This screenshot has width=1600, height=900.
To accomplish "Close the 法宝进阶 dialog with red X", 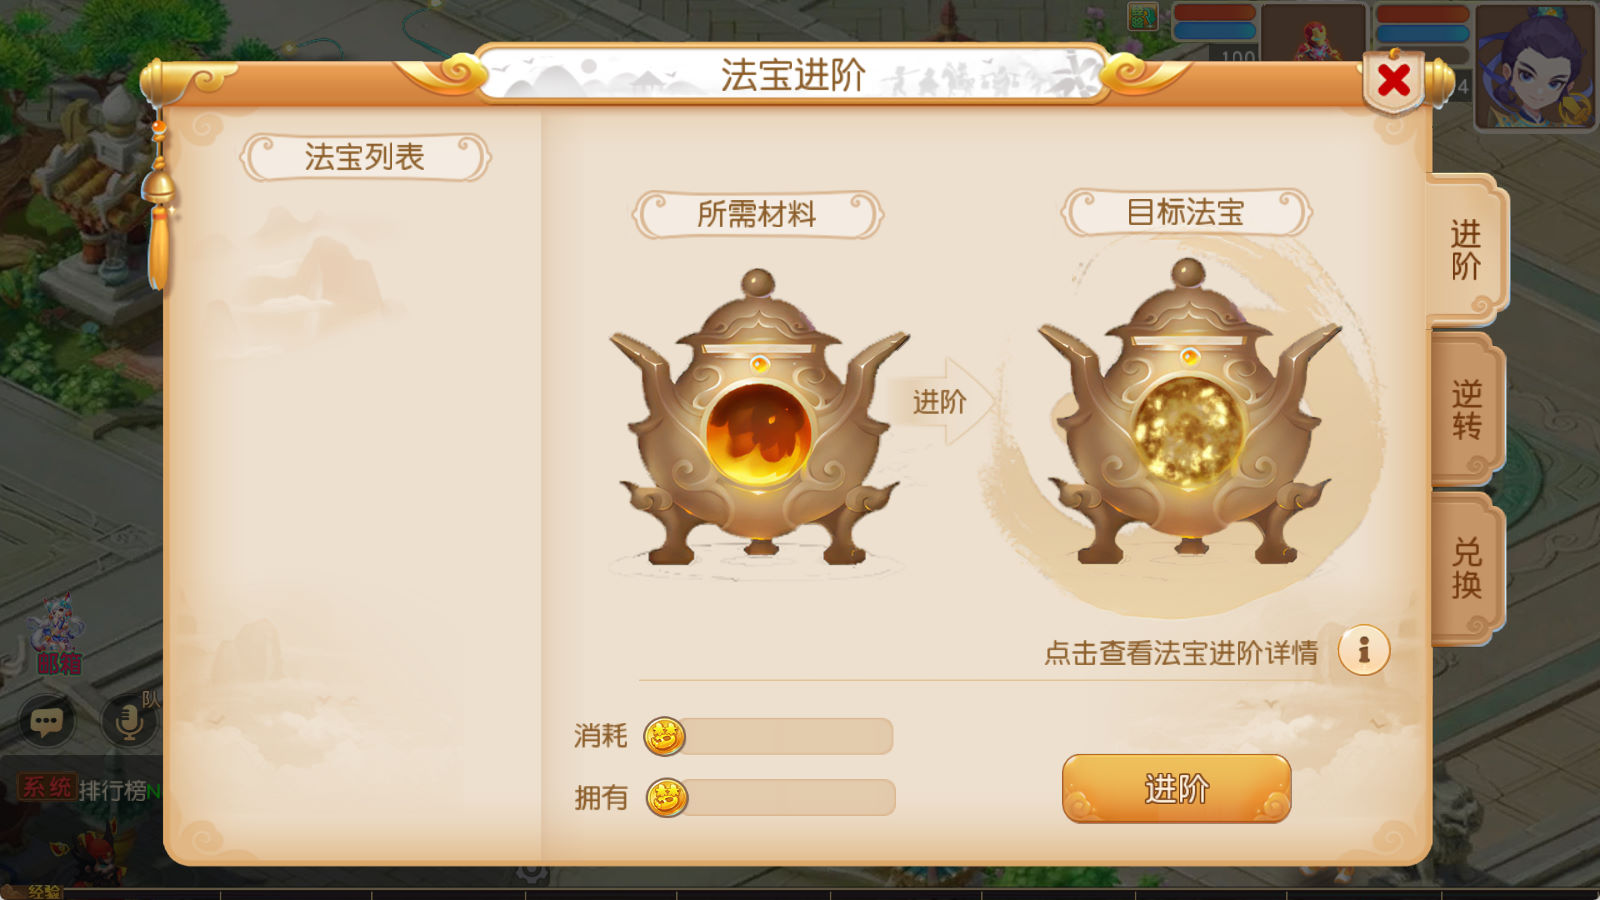I will coord(1393,81).
